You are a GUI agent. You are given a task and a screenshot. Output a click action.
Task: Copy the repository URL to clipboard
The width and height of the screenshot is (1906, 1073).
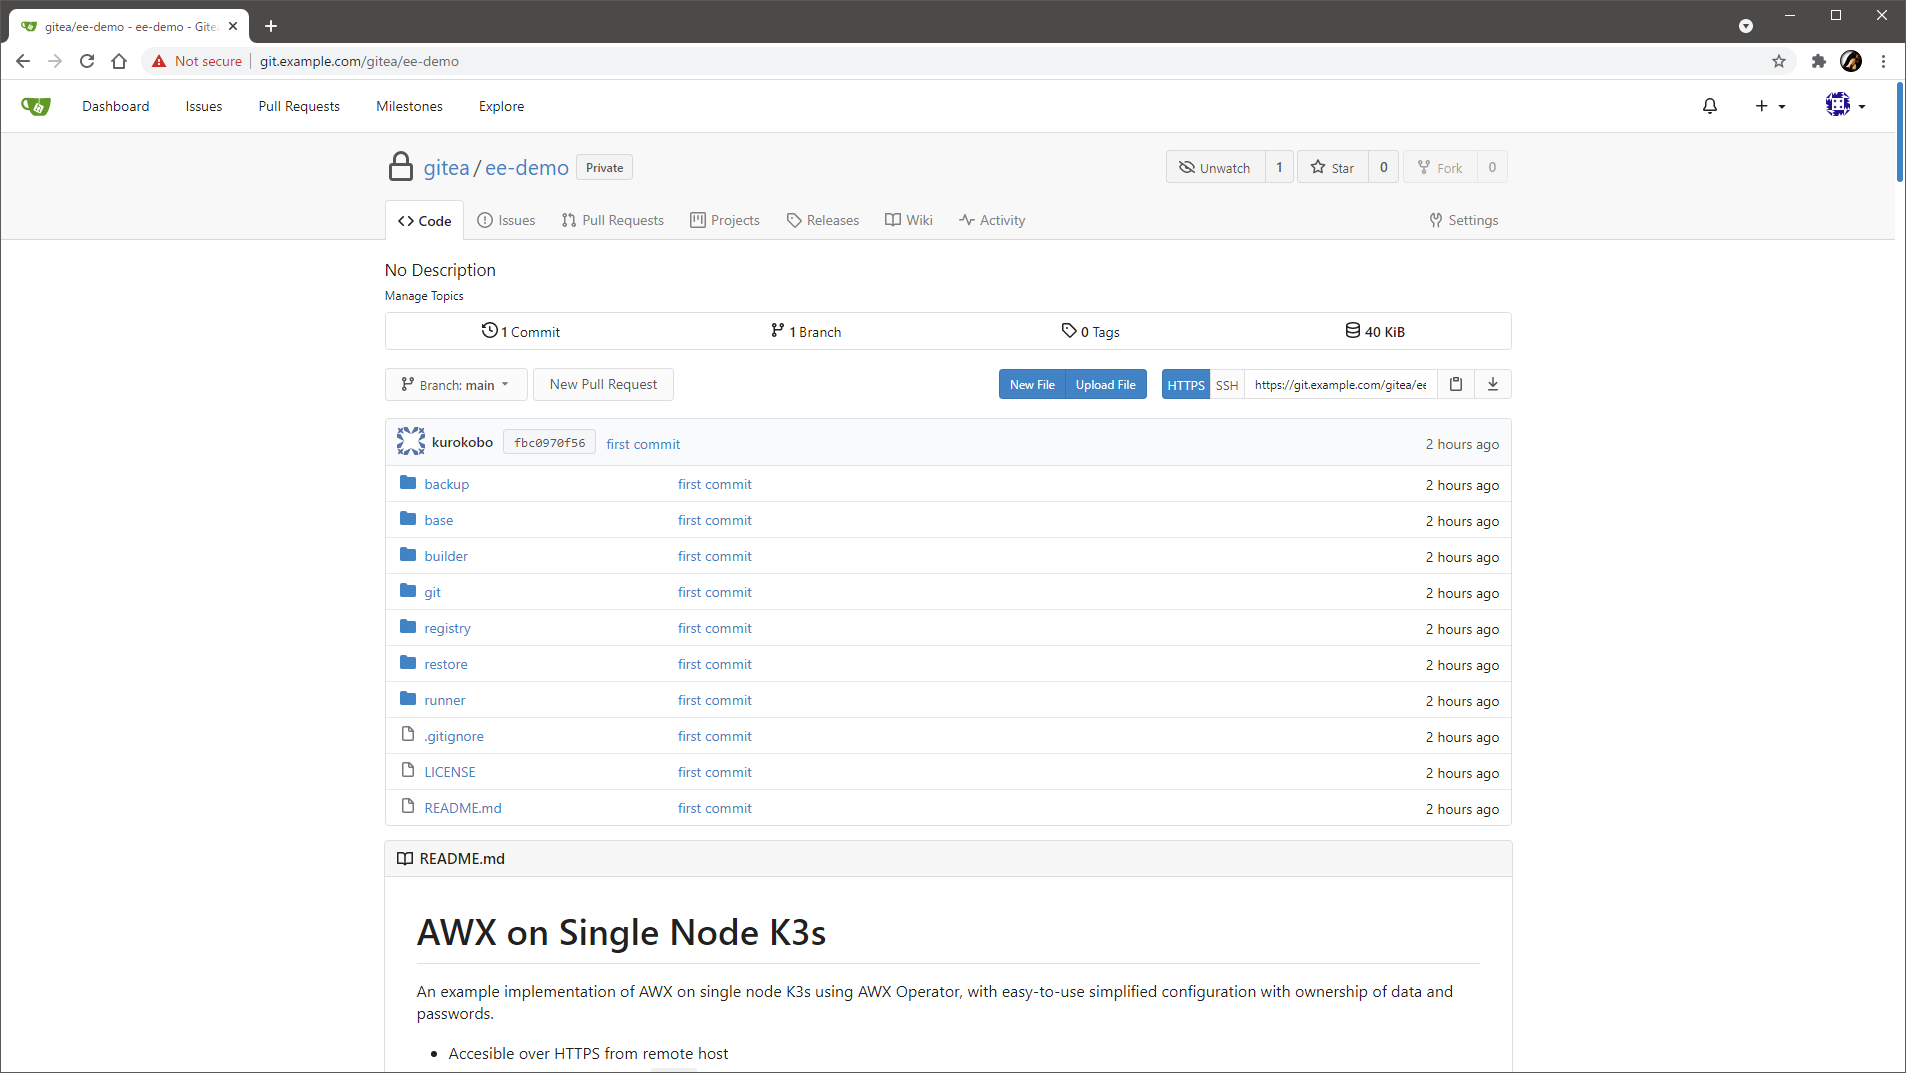point(1456,384)
